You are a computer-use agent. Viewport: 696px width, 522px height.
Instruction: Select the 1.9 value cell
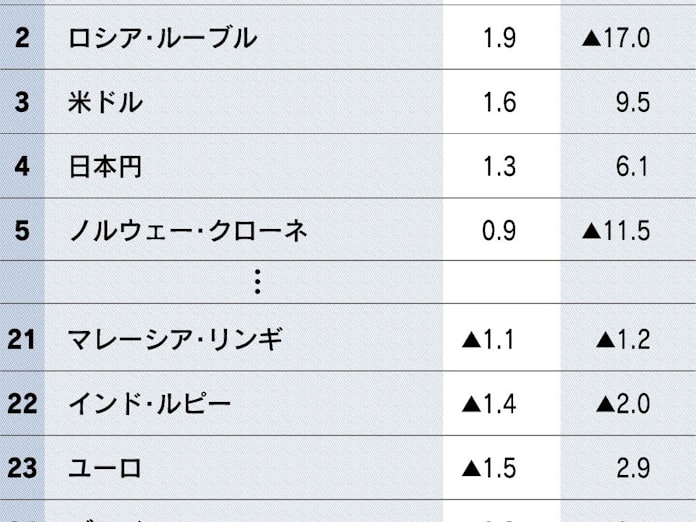[499, 39]
